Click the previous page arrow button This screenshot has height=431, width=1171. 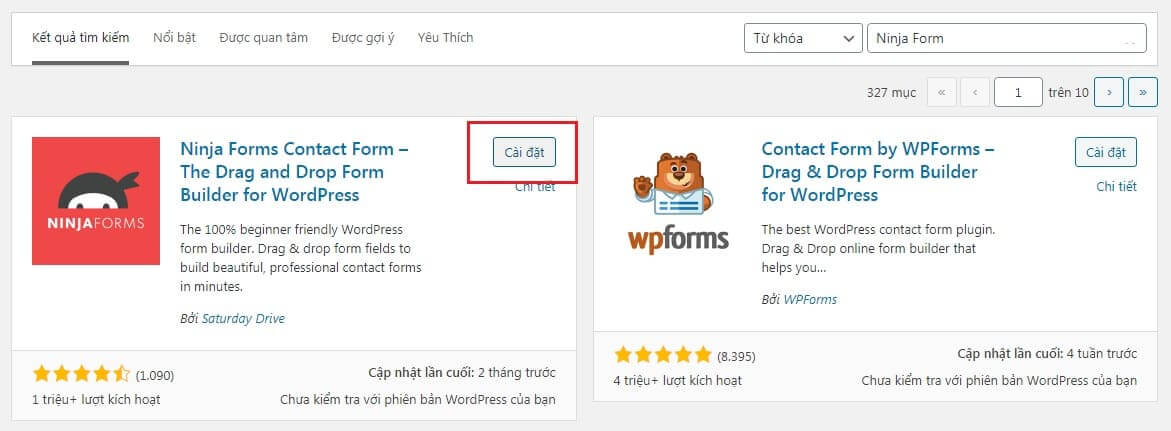[975, 93]
